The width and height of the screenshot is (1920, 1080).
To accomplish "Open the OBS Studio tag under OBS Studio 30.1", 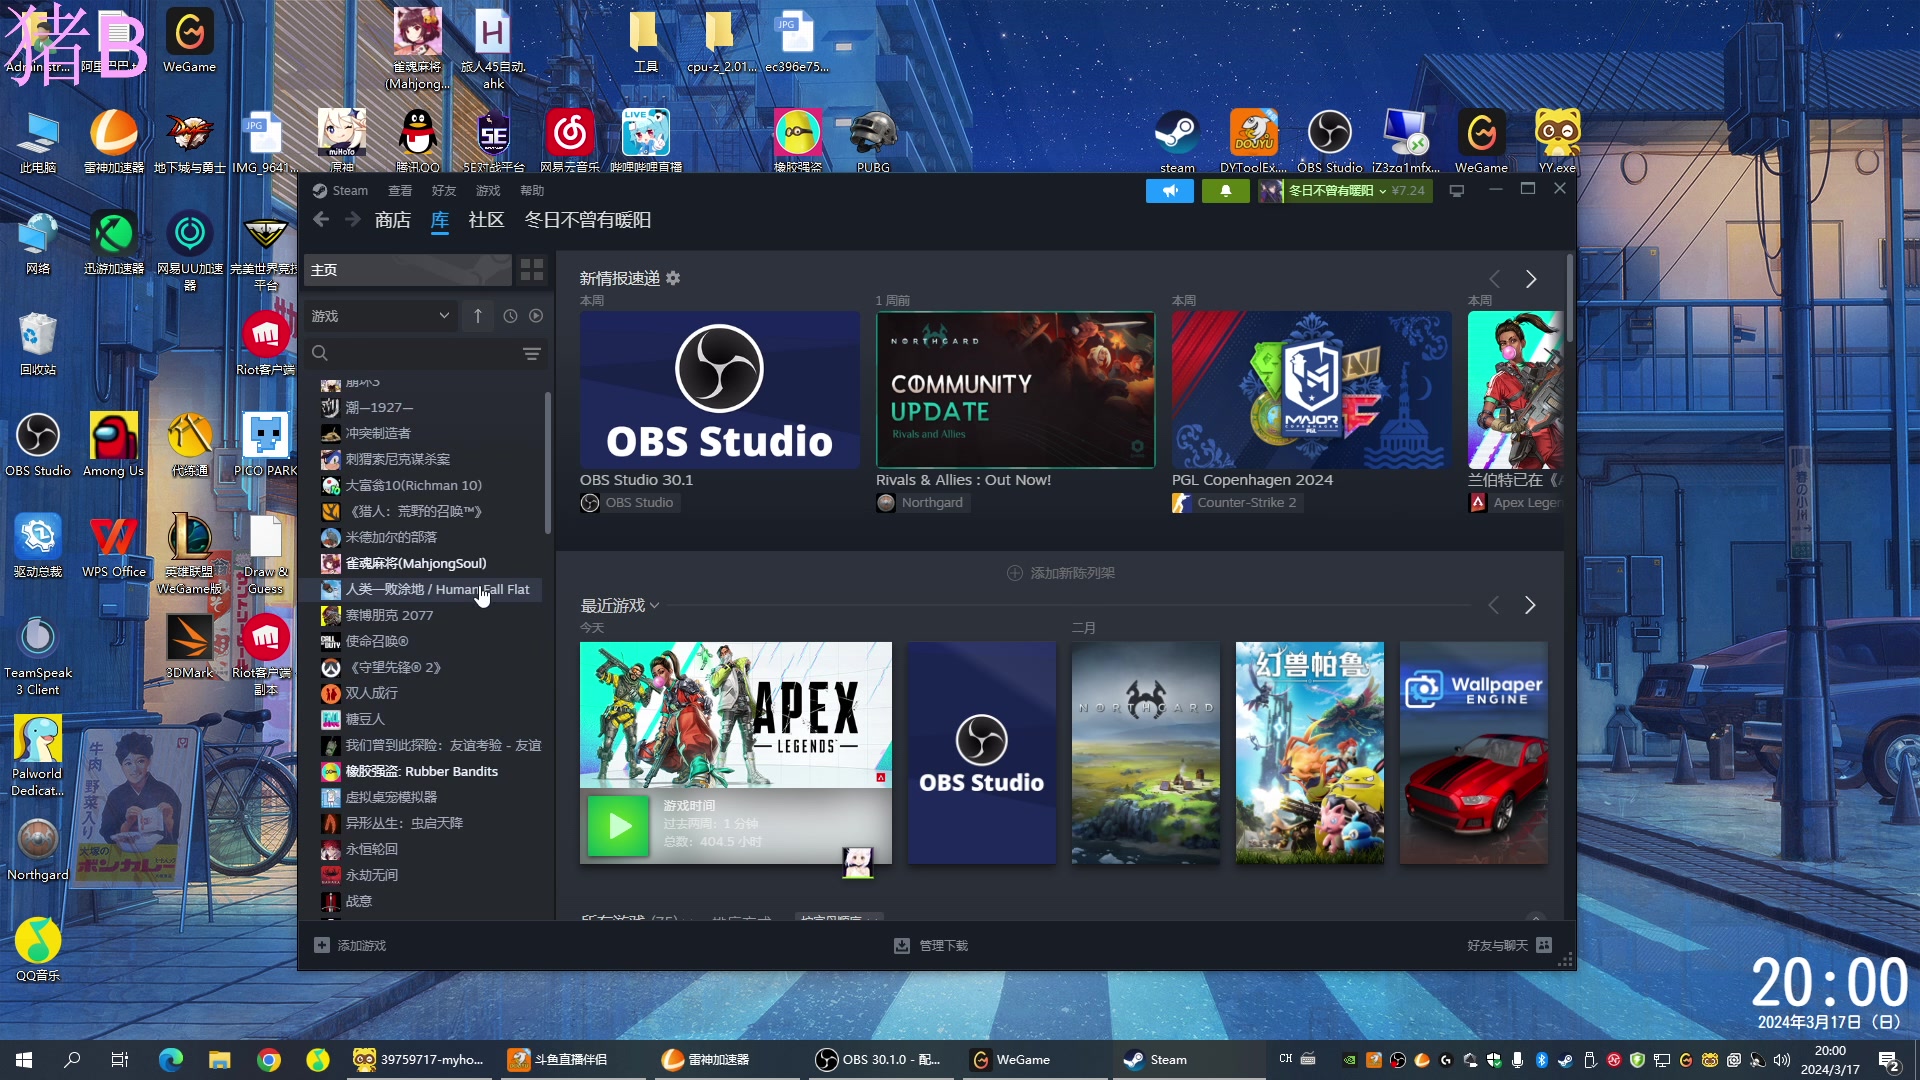I will (630, 503).
